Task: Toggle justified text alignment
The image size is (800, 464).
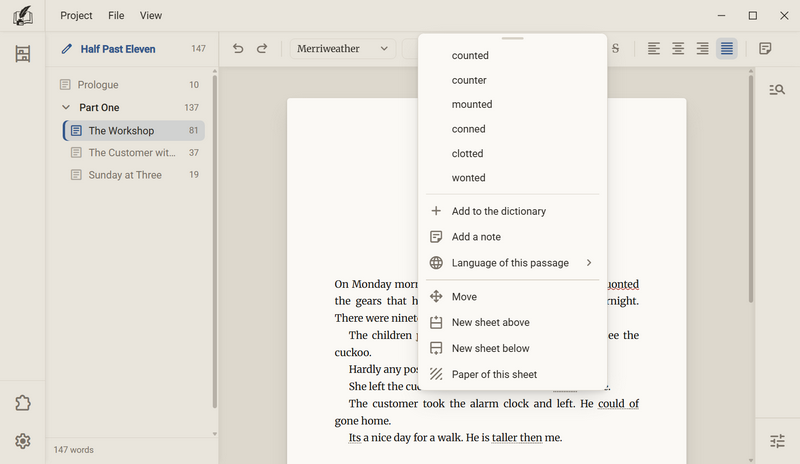Action: tap(727, 48)
